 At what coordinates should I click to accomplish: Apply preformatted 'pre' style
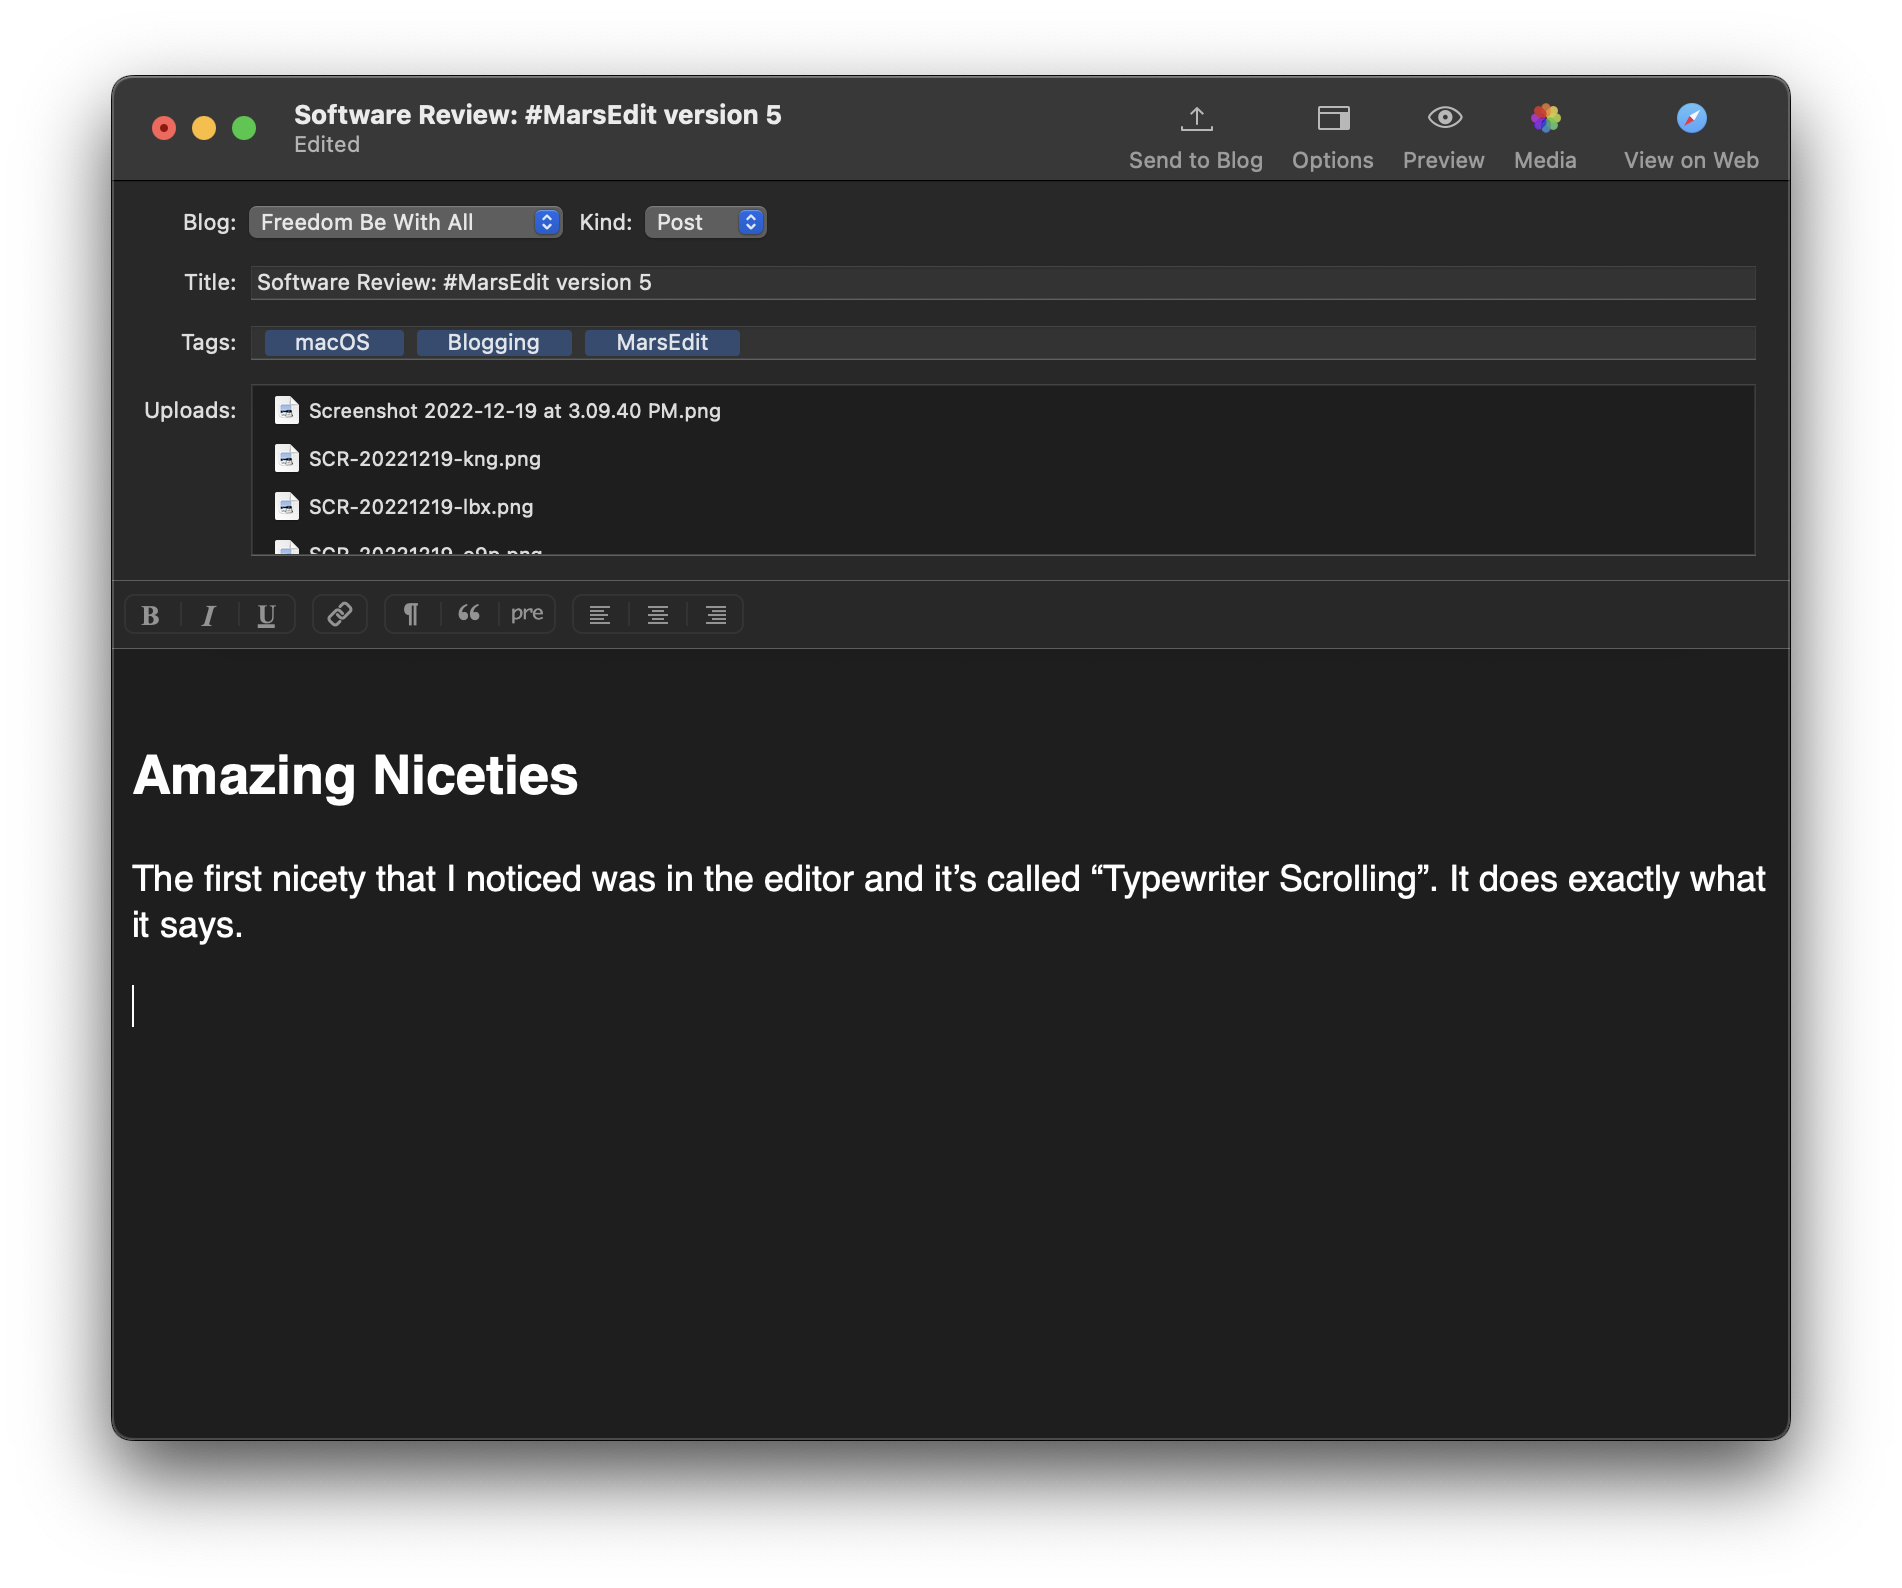[527, 614]
